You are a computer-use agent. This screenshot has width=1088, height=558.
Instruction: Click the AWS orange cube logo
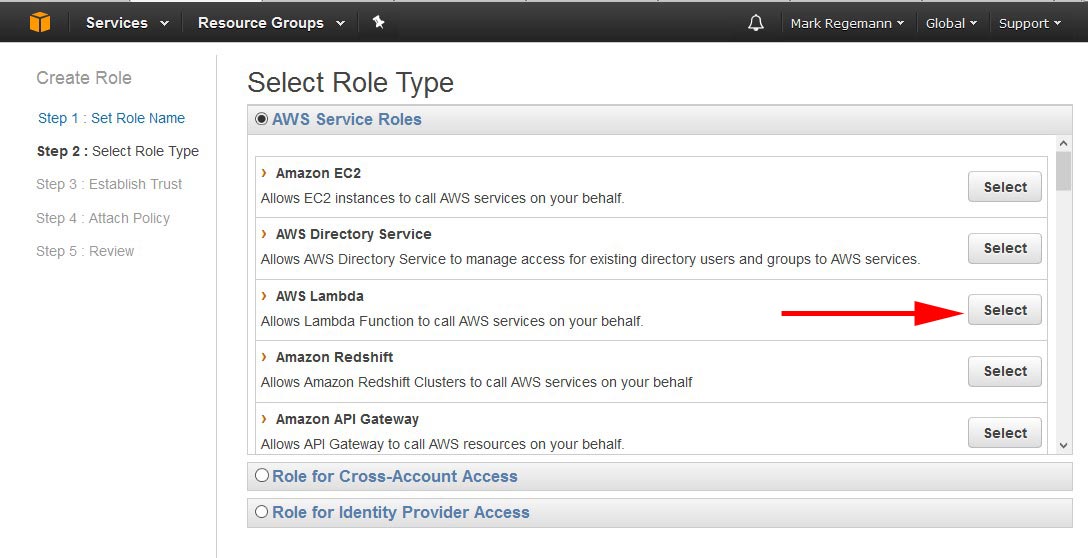[40, 22]
